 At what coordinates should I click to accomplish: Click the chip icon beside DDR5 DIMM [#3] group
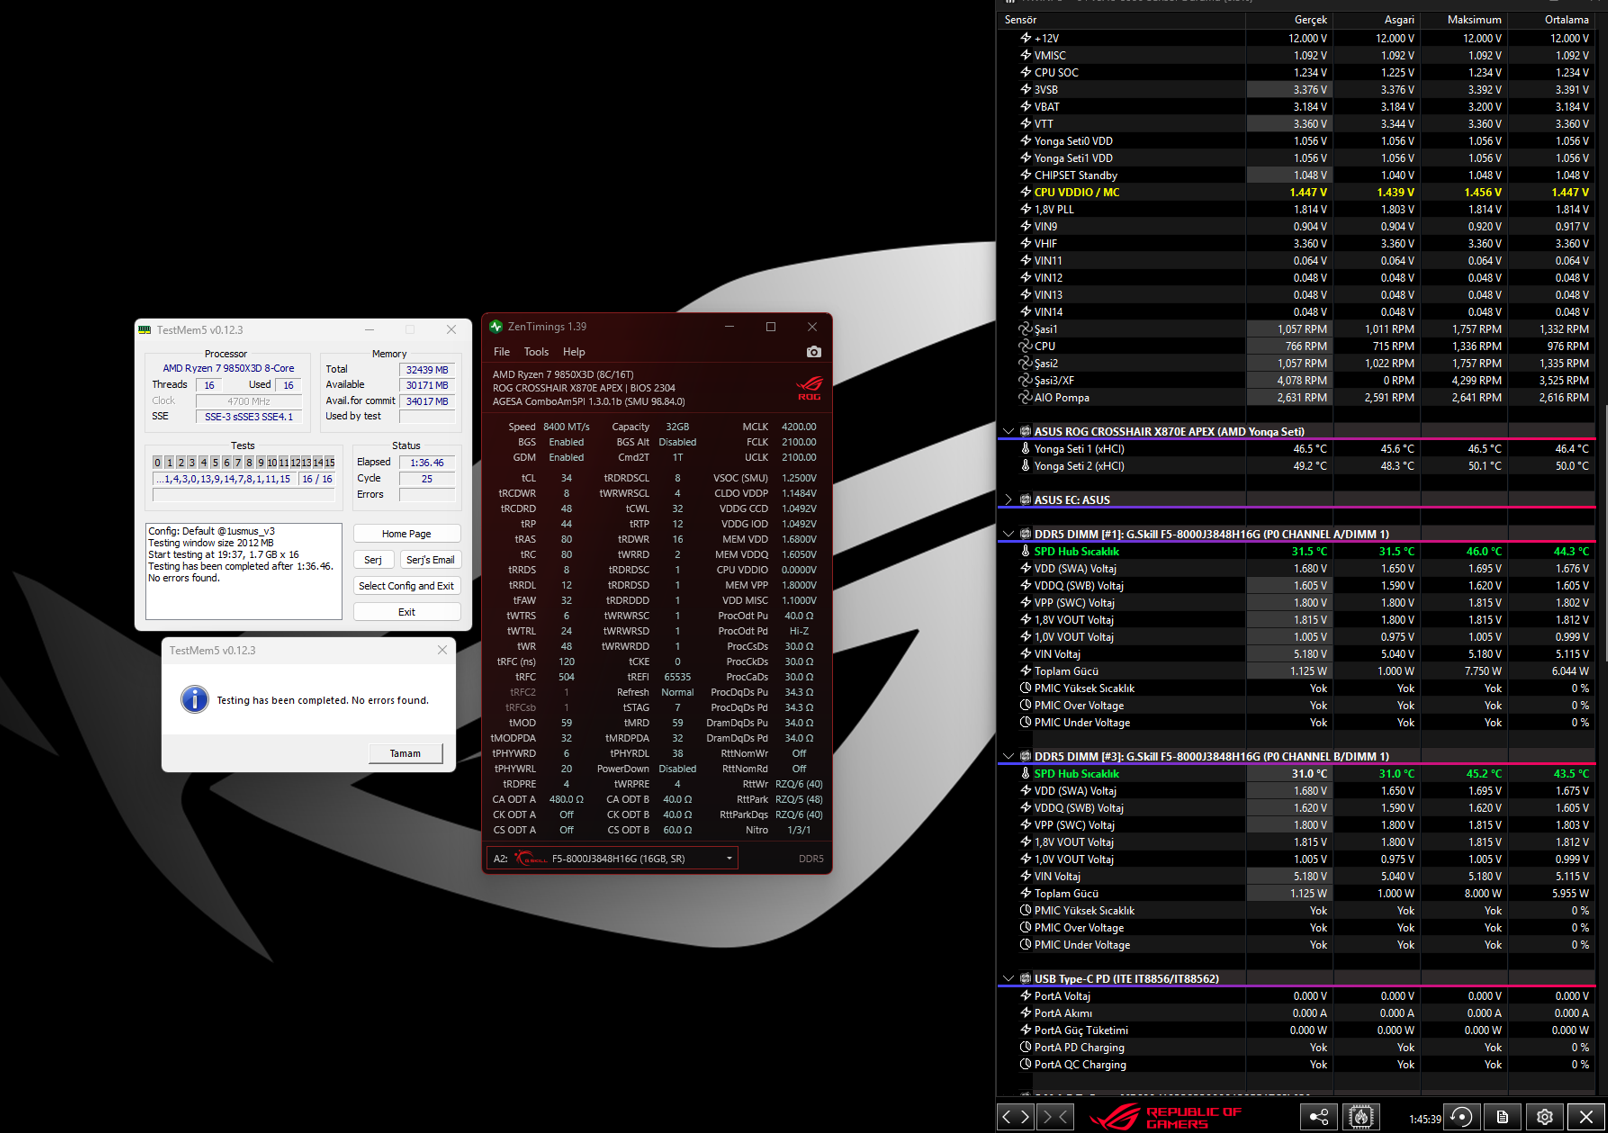click(1025, 756)
